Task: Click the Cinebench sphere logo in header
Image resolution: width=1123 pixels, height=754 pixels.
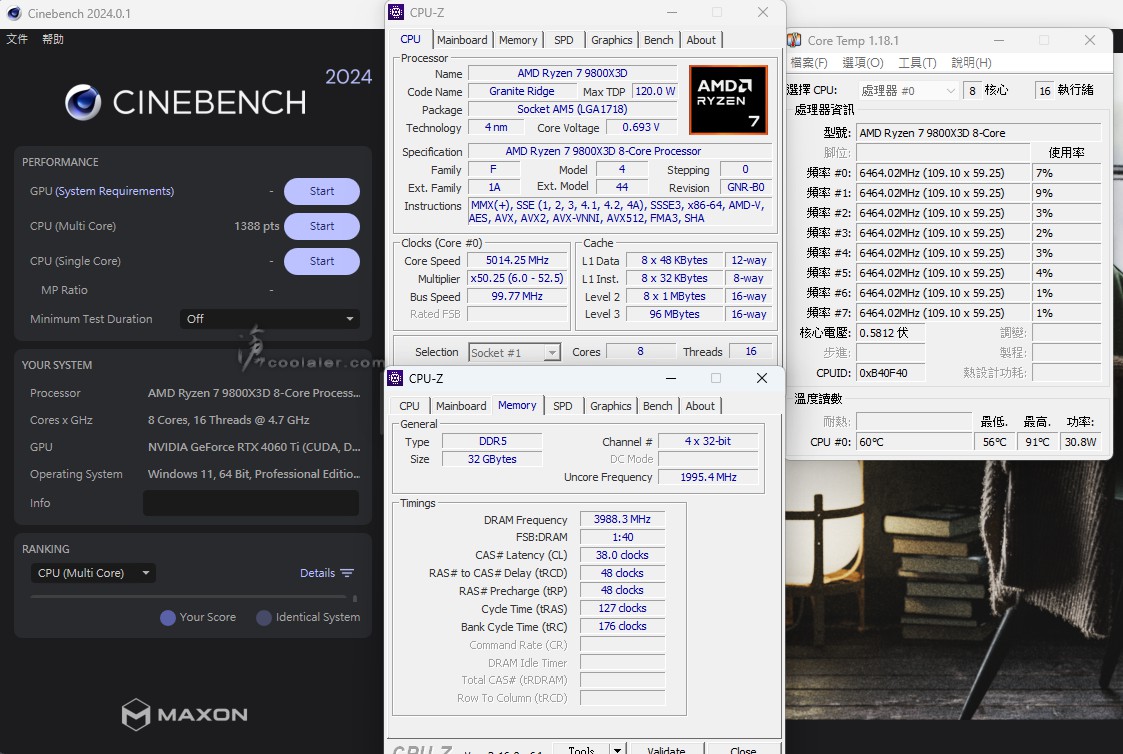Action: (83, 102)
